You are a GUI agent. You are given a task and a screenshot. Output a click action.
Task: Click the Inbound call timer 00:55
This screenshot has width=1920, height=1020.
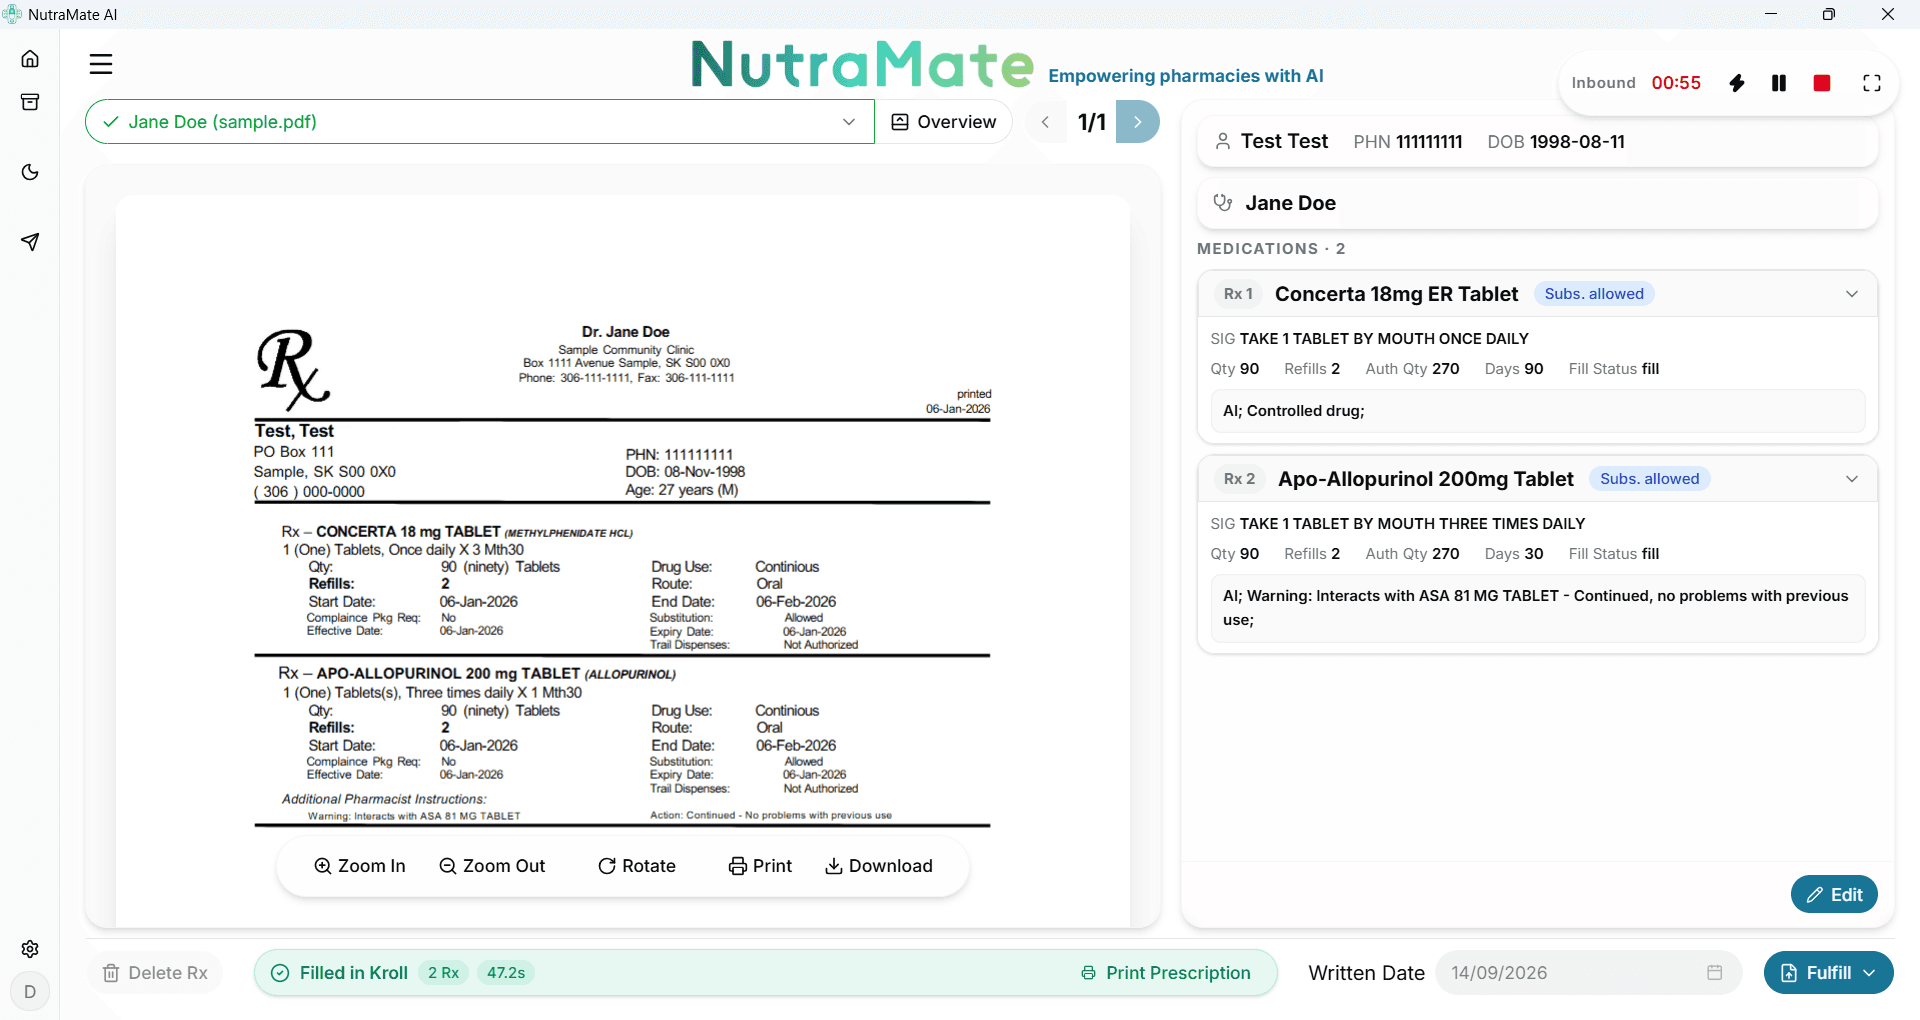tap(1676, 83)
